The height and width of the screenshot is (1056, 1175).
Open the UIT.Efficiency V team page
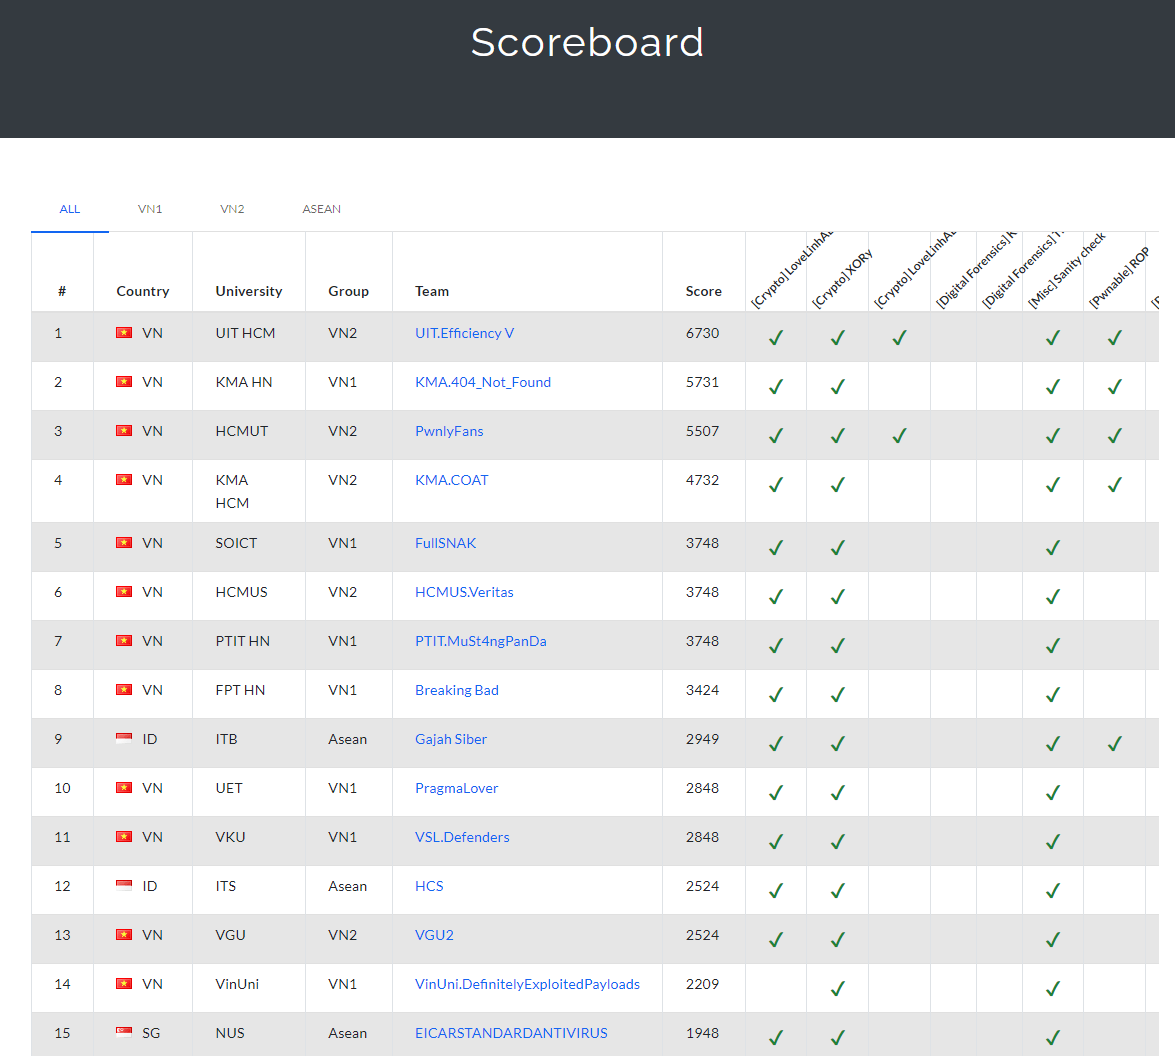pyautogui.click(x=464, y=333)
